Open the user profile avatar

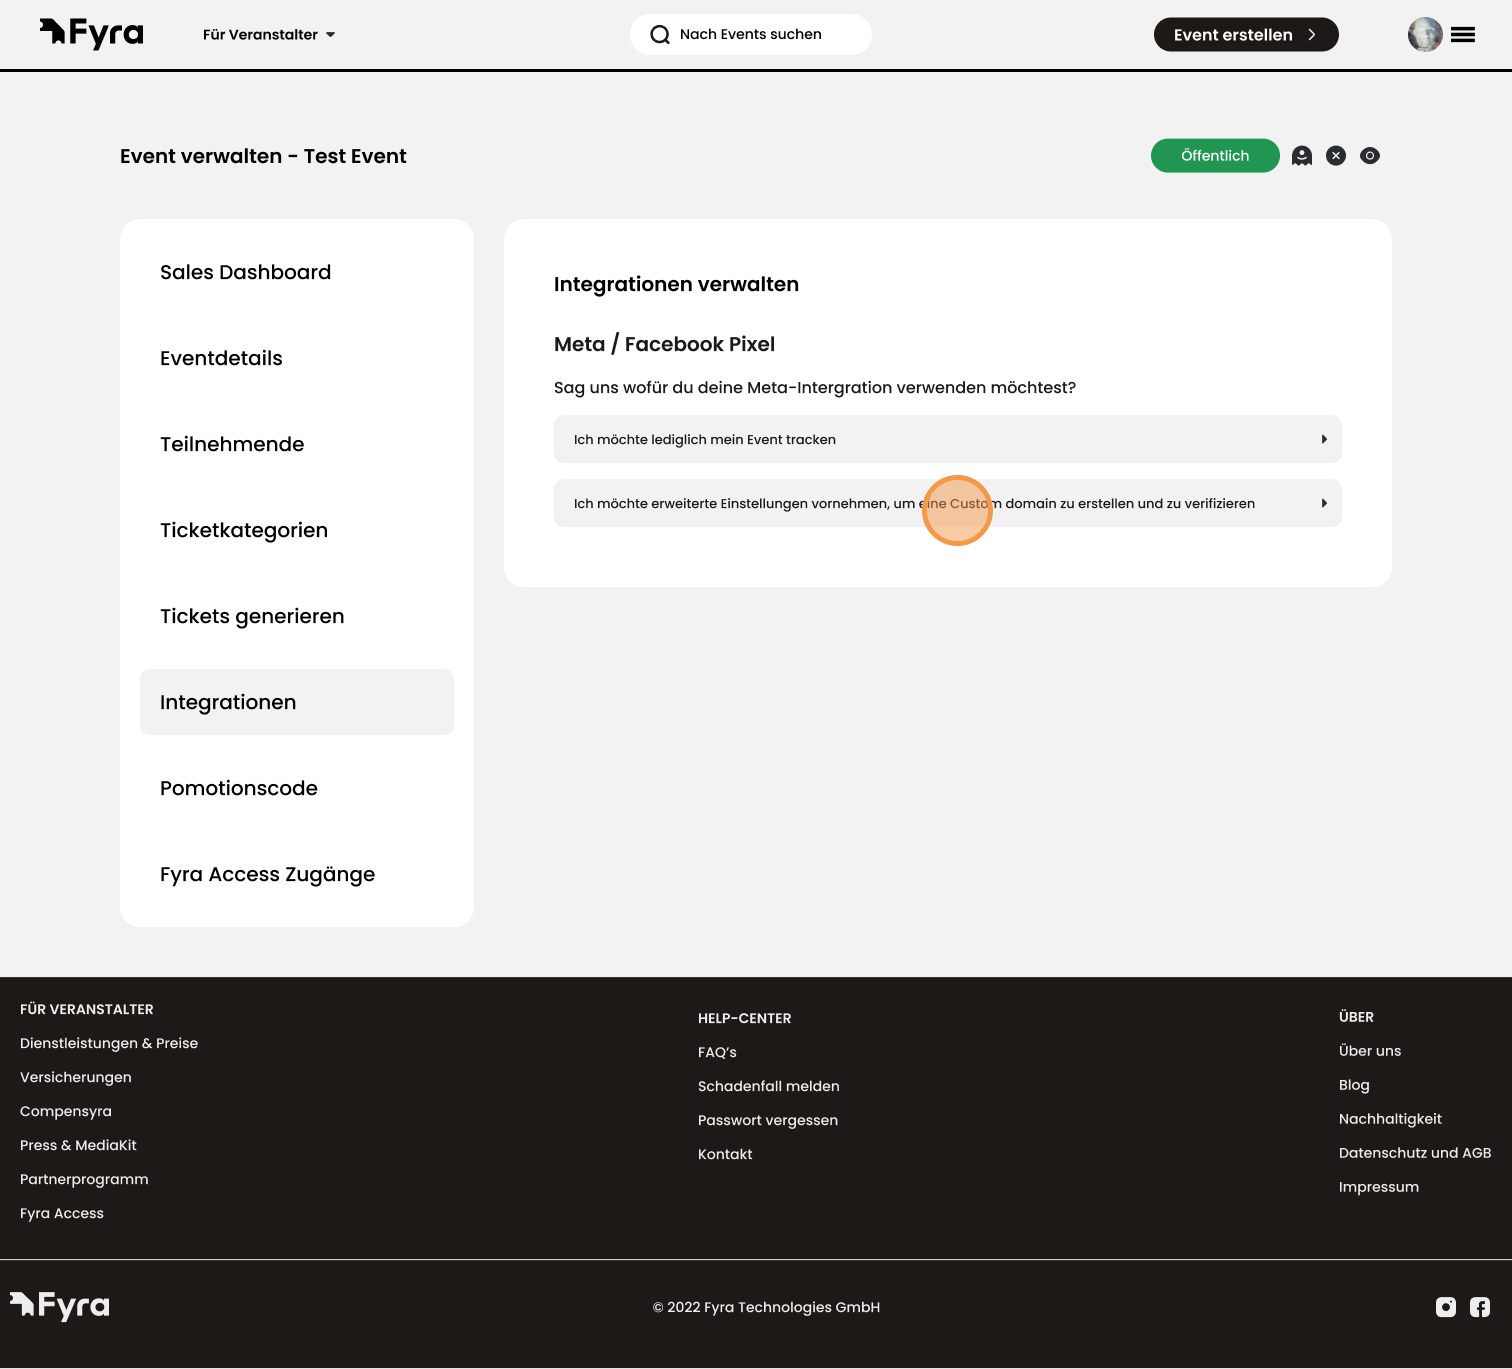point(1425,34)
